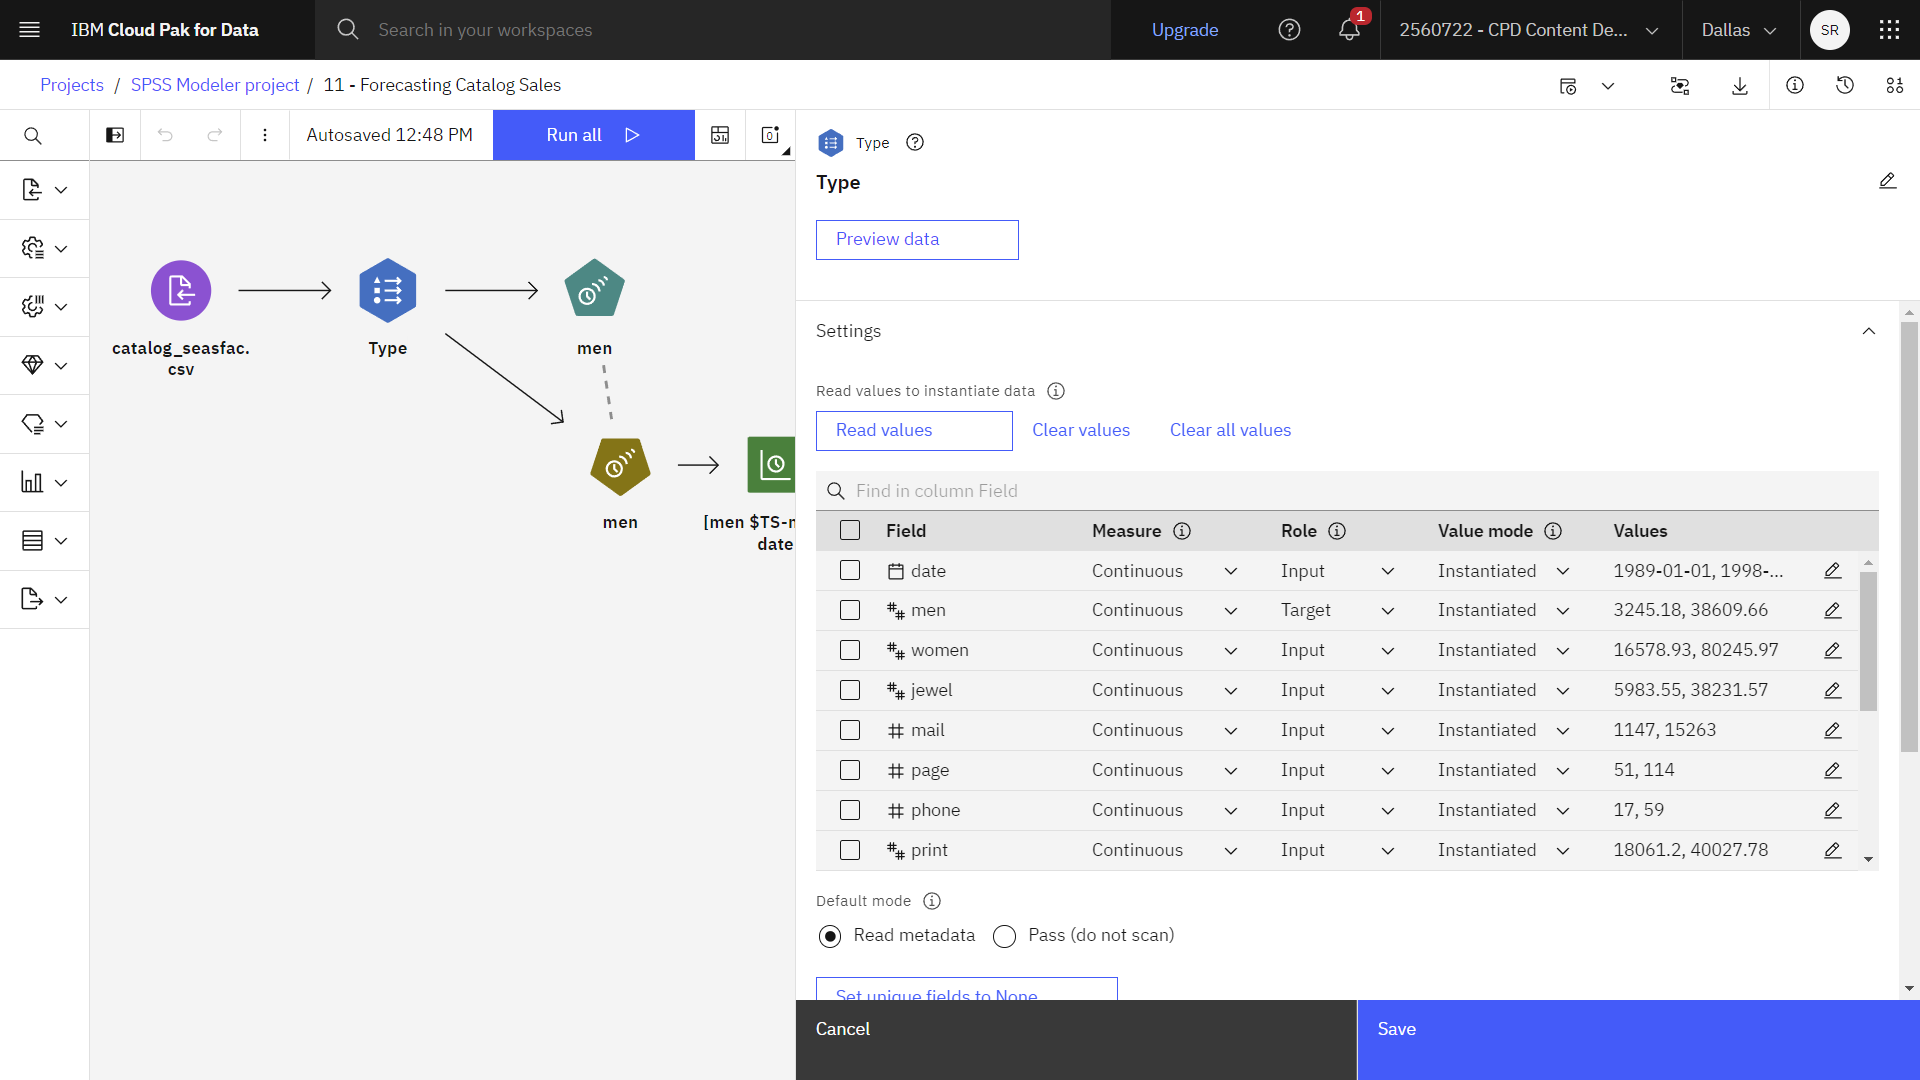Click the Preview data button
This screenshot has height=1080, width=1920.
pos(917,240)
